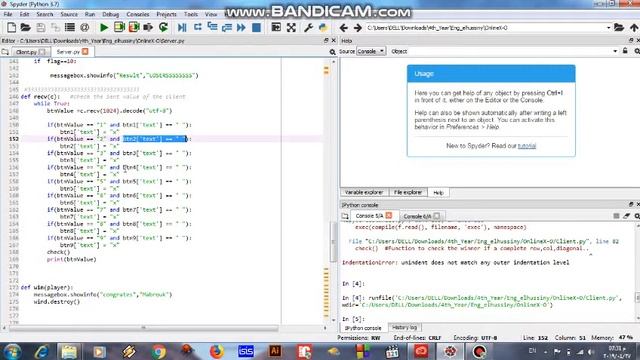This screenshot has height=360, width=640.
Task: Interrupt kernel with the console stop square
Action: pyautogui.click(x=616, y=216)
